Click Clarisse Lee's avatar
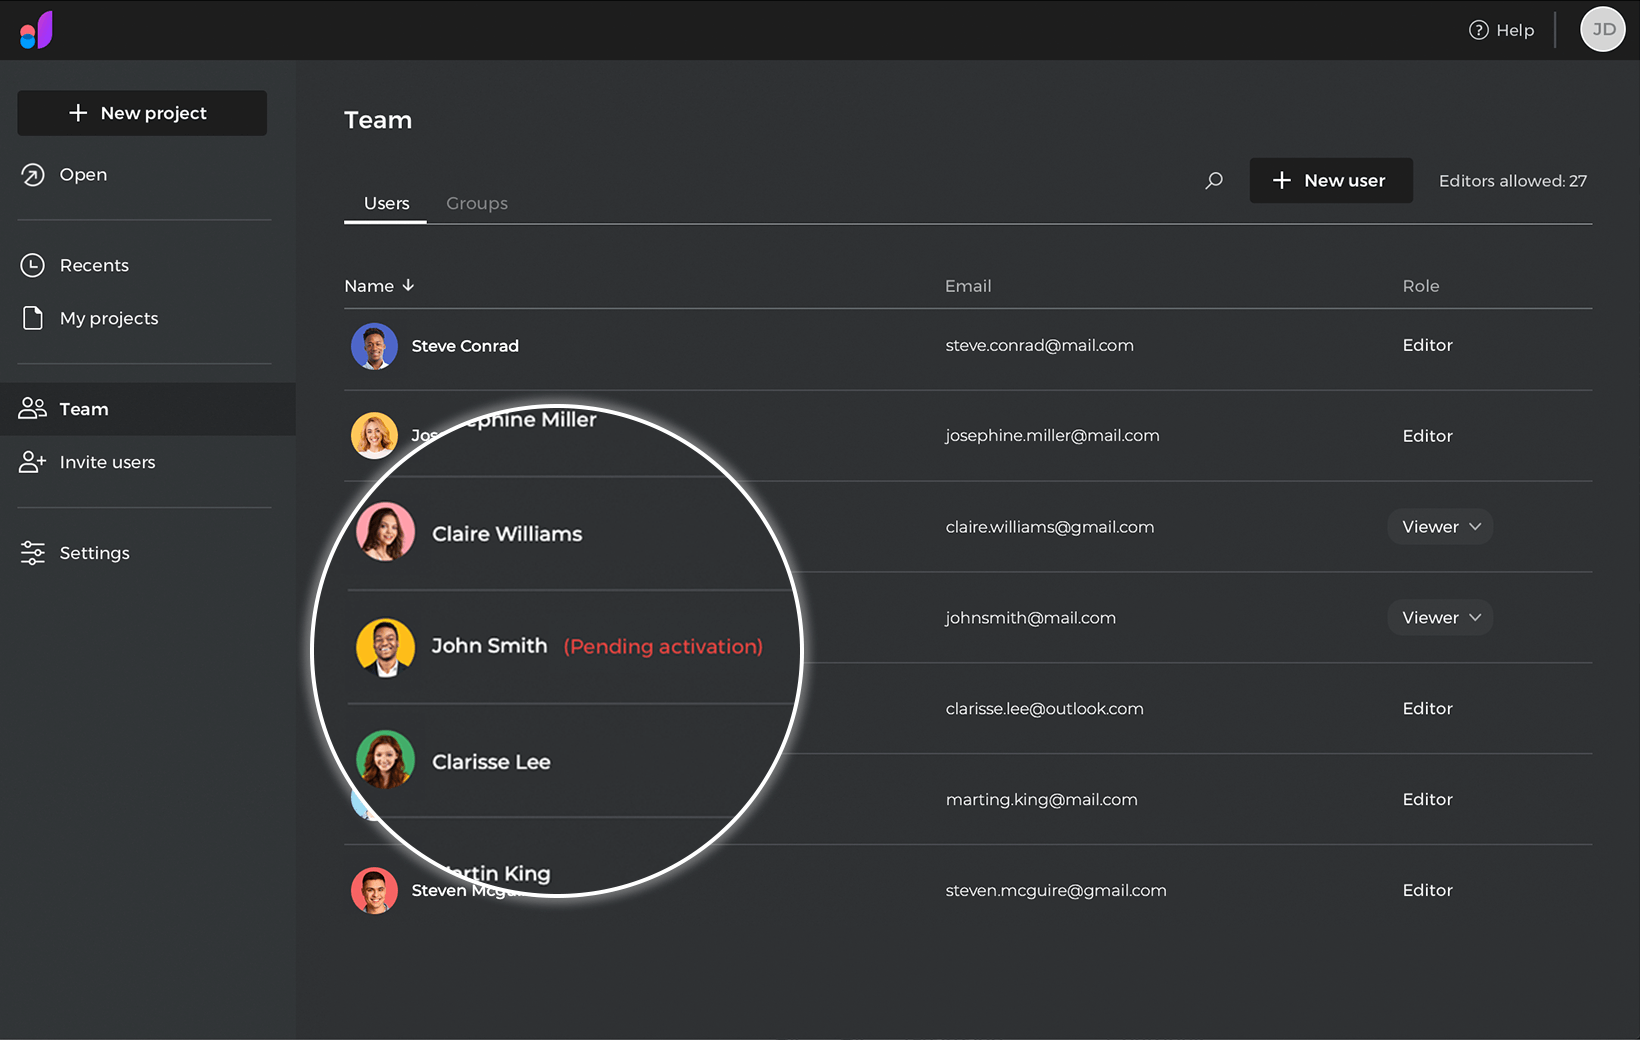 click(386, 760)
